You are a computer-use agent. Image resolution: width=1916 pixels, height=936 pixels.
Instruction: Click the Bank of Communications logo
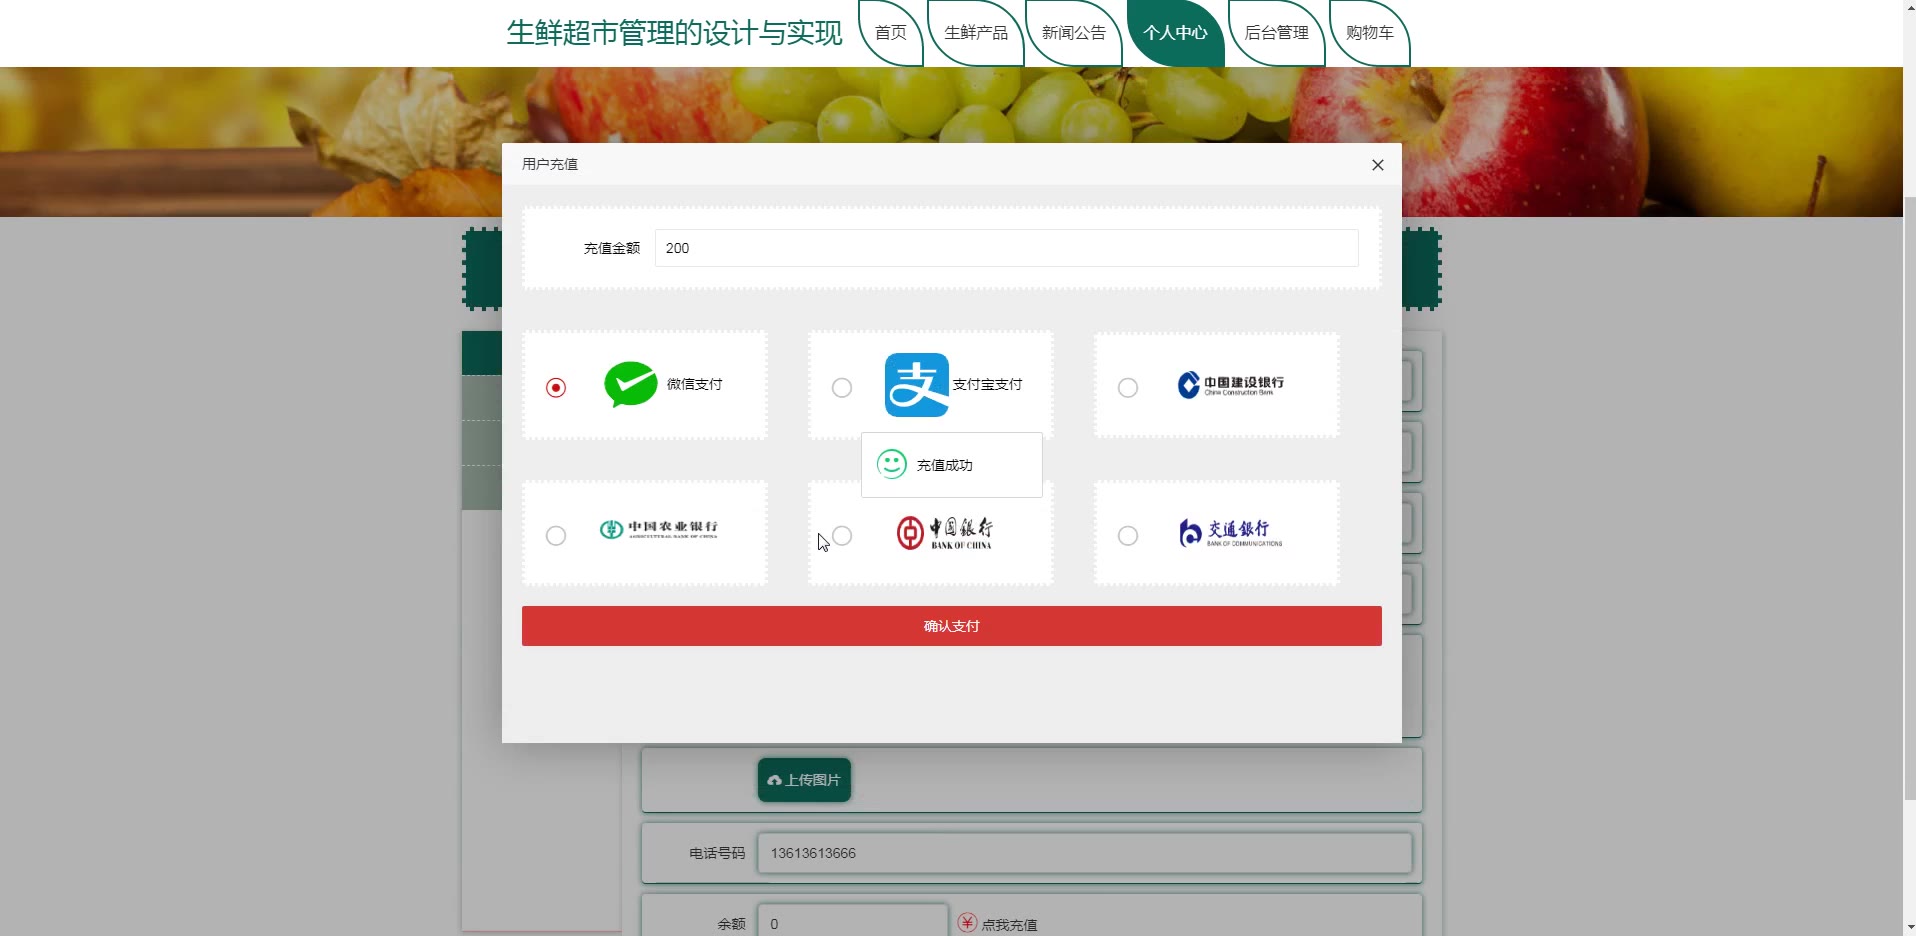click(1231, 533)
